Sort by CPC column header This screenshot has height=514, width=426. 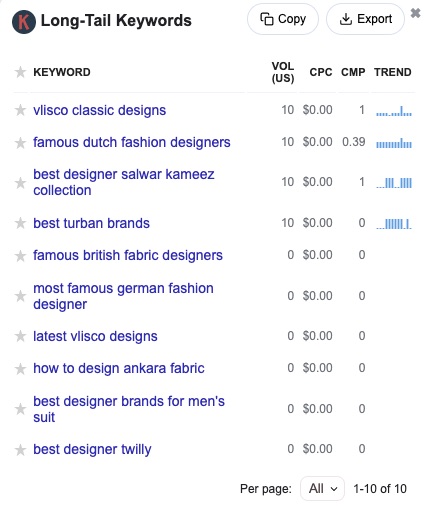point(321,72)
